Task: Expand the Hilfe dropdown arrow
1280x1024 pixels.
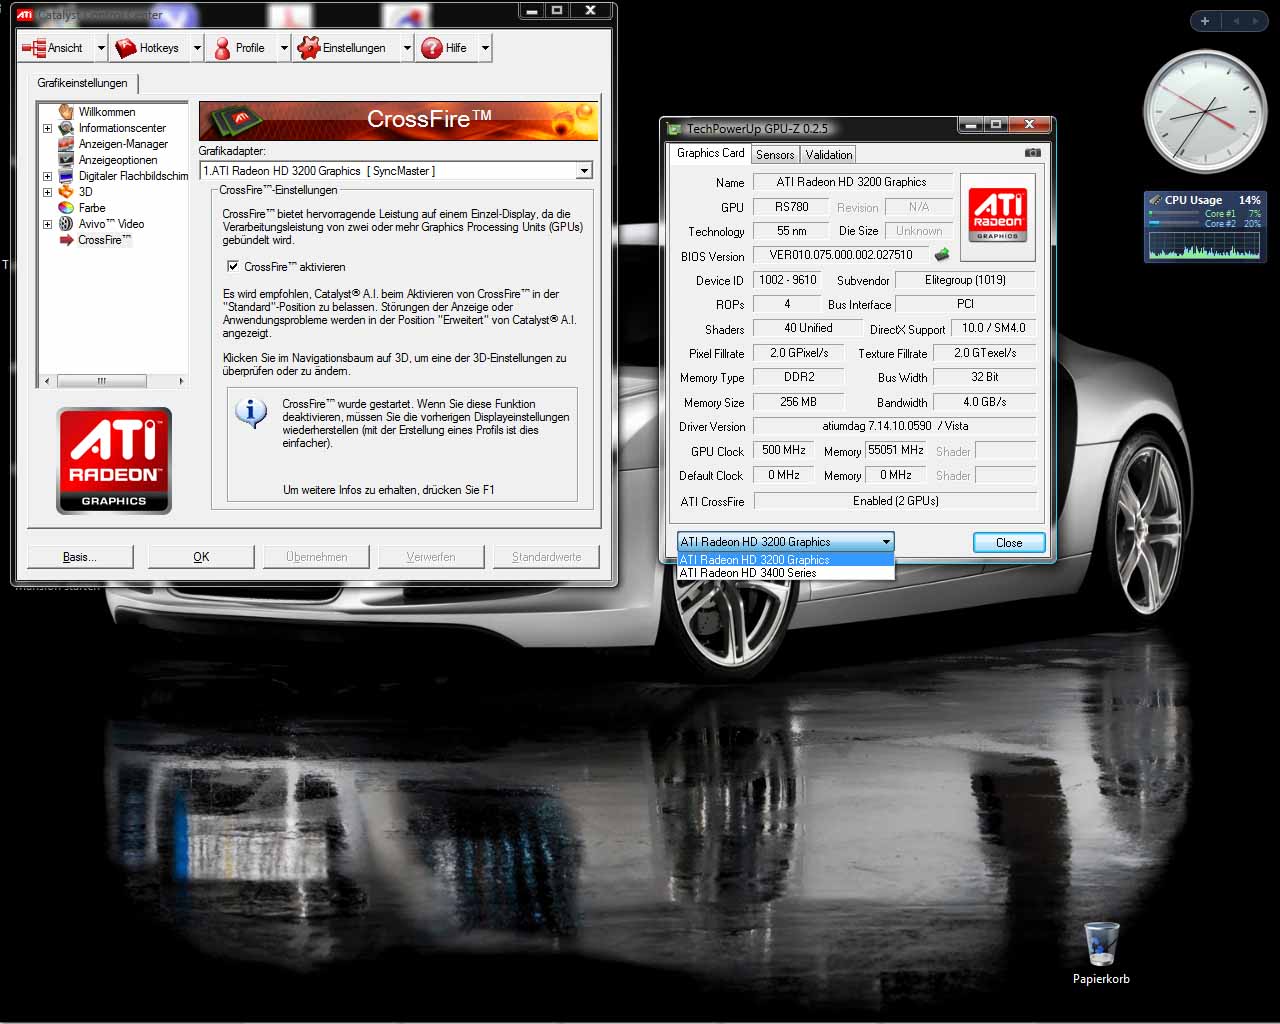Action: [485, 48]
